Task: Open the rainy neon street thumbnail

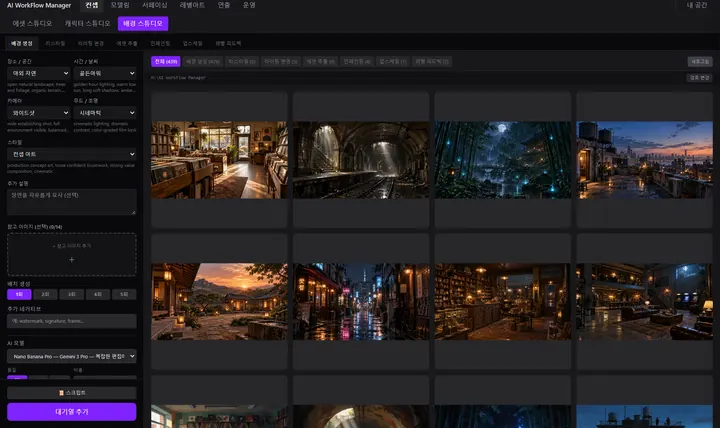Action: 361,301
